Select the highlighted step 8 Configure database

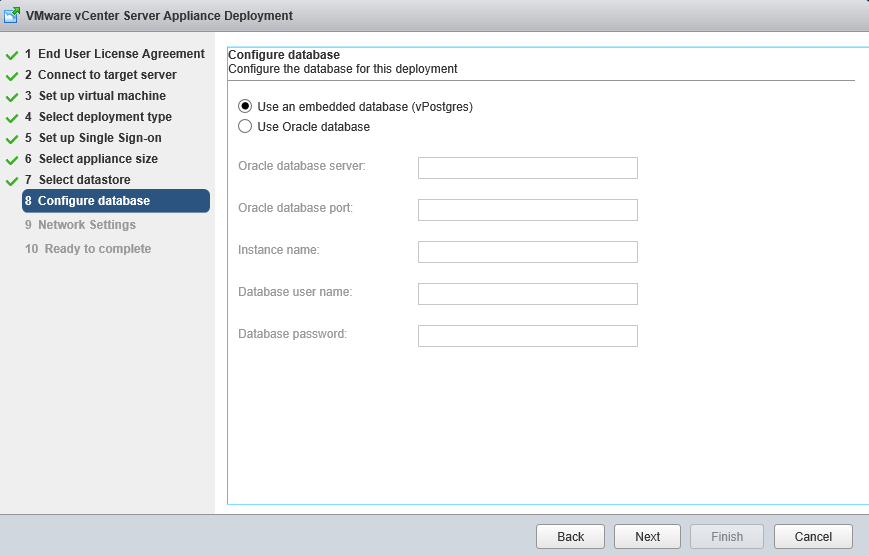pyautogui.click(x=116, y=201)
